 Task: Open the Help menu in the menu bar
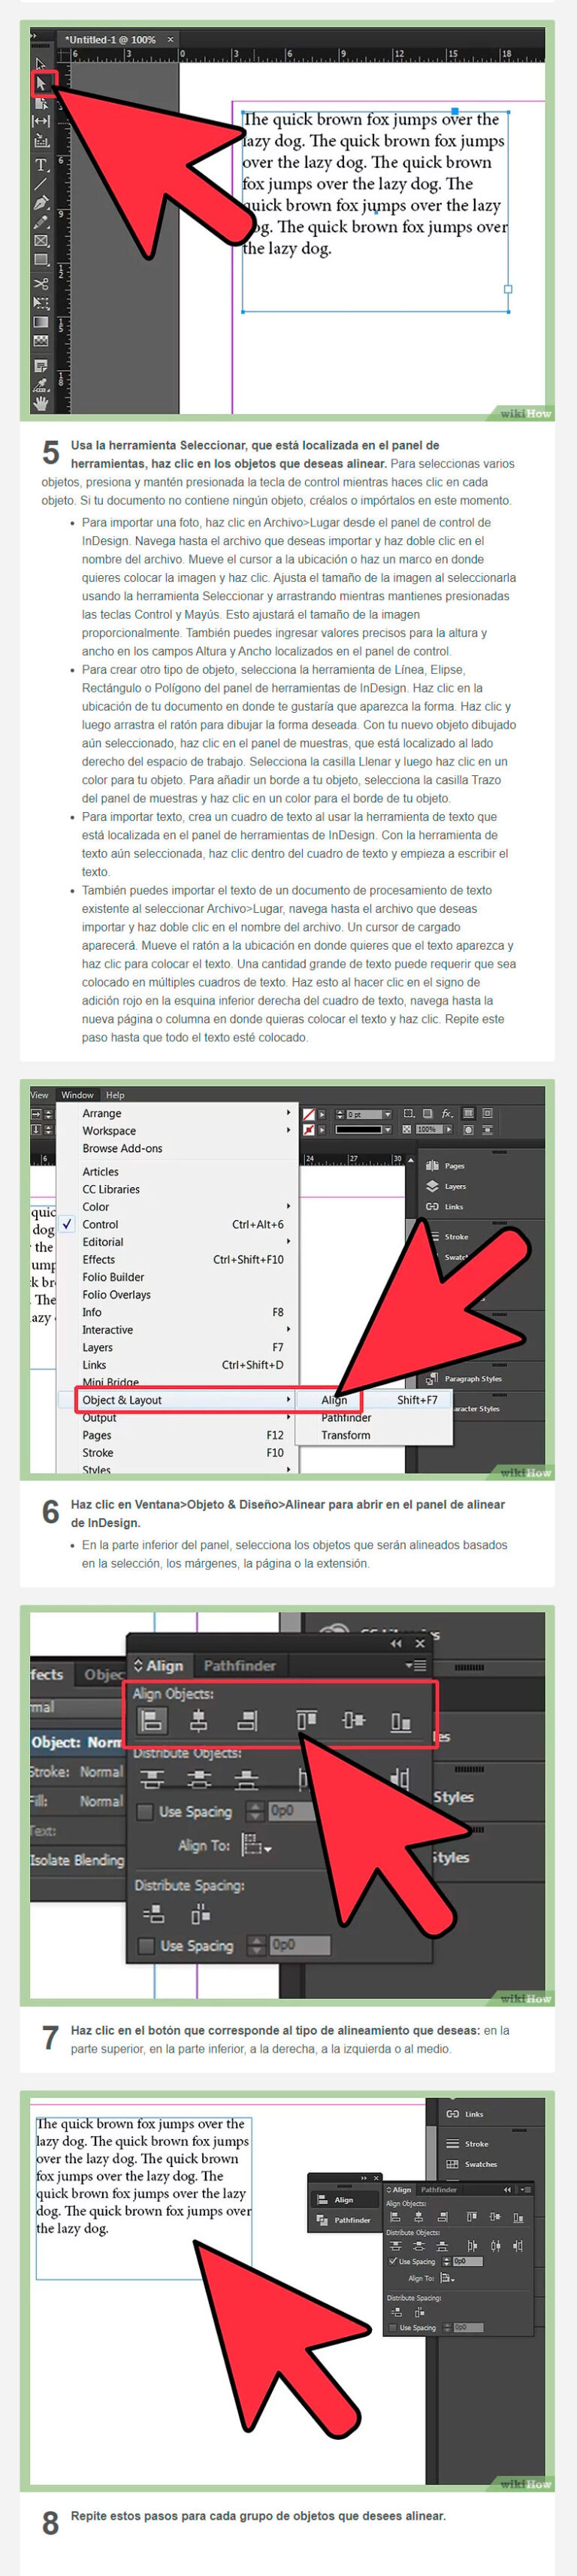point(115,1095)
